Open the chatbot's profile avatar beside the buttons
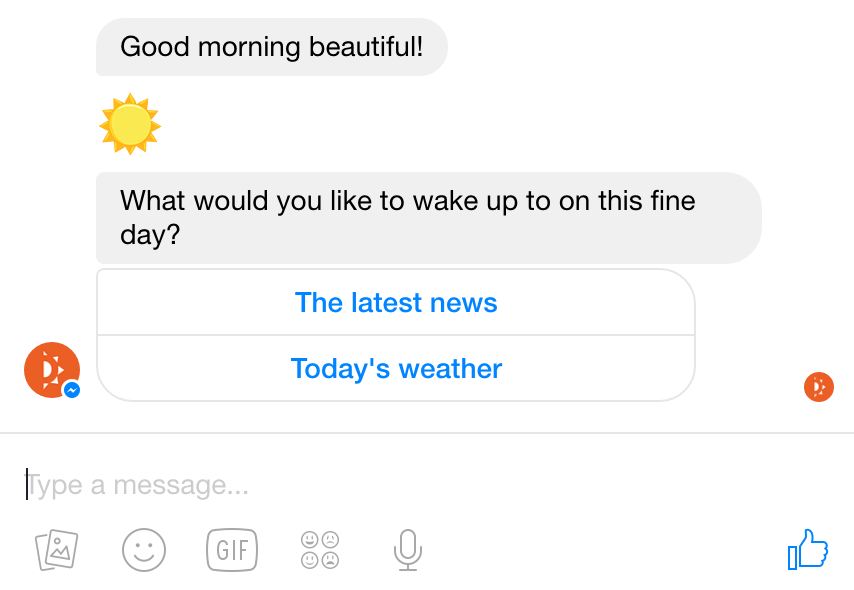This screenshot has width=854, height=590. click(x=51, y=369)
